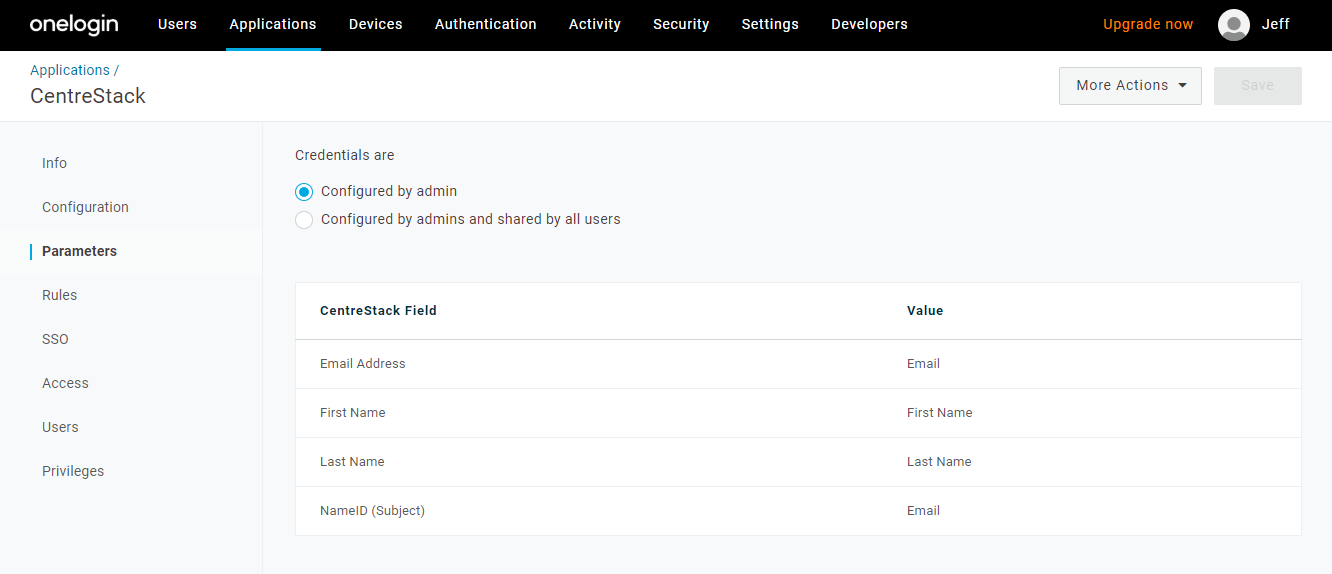
Task: Open the Last Name parameter row
Action: coord(798,462)
